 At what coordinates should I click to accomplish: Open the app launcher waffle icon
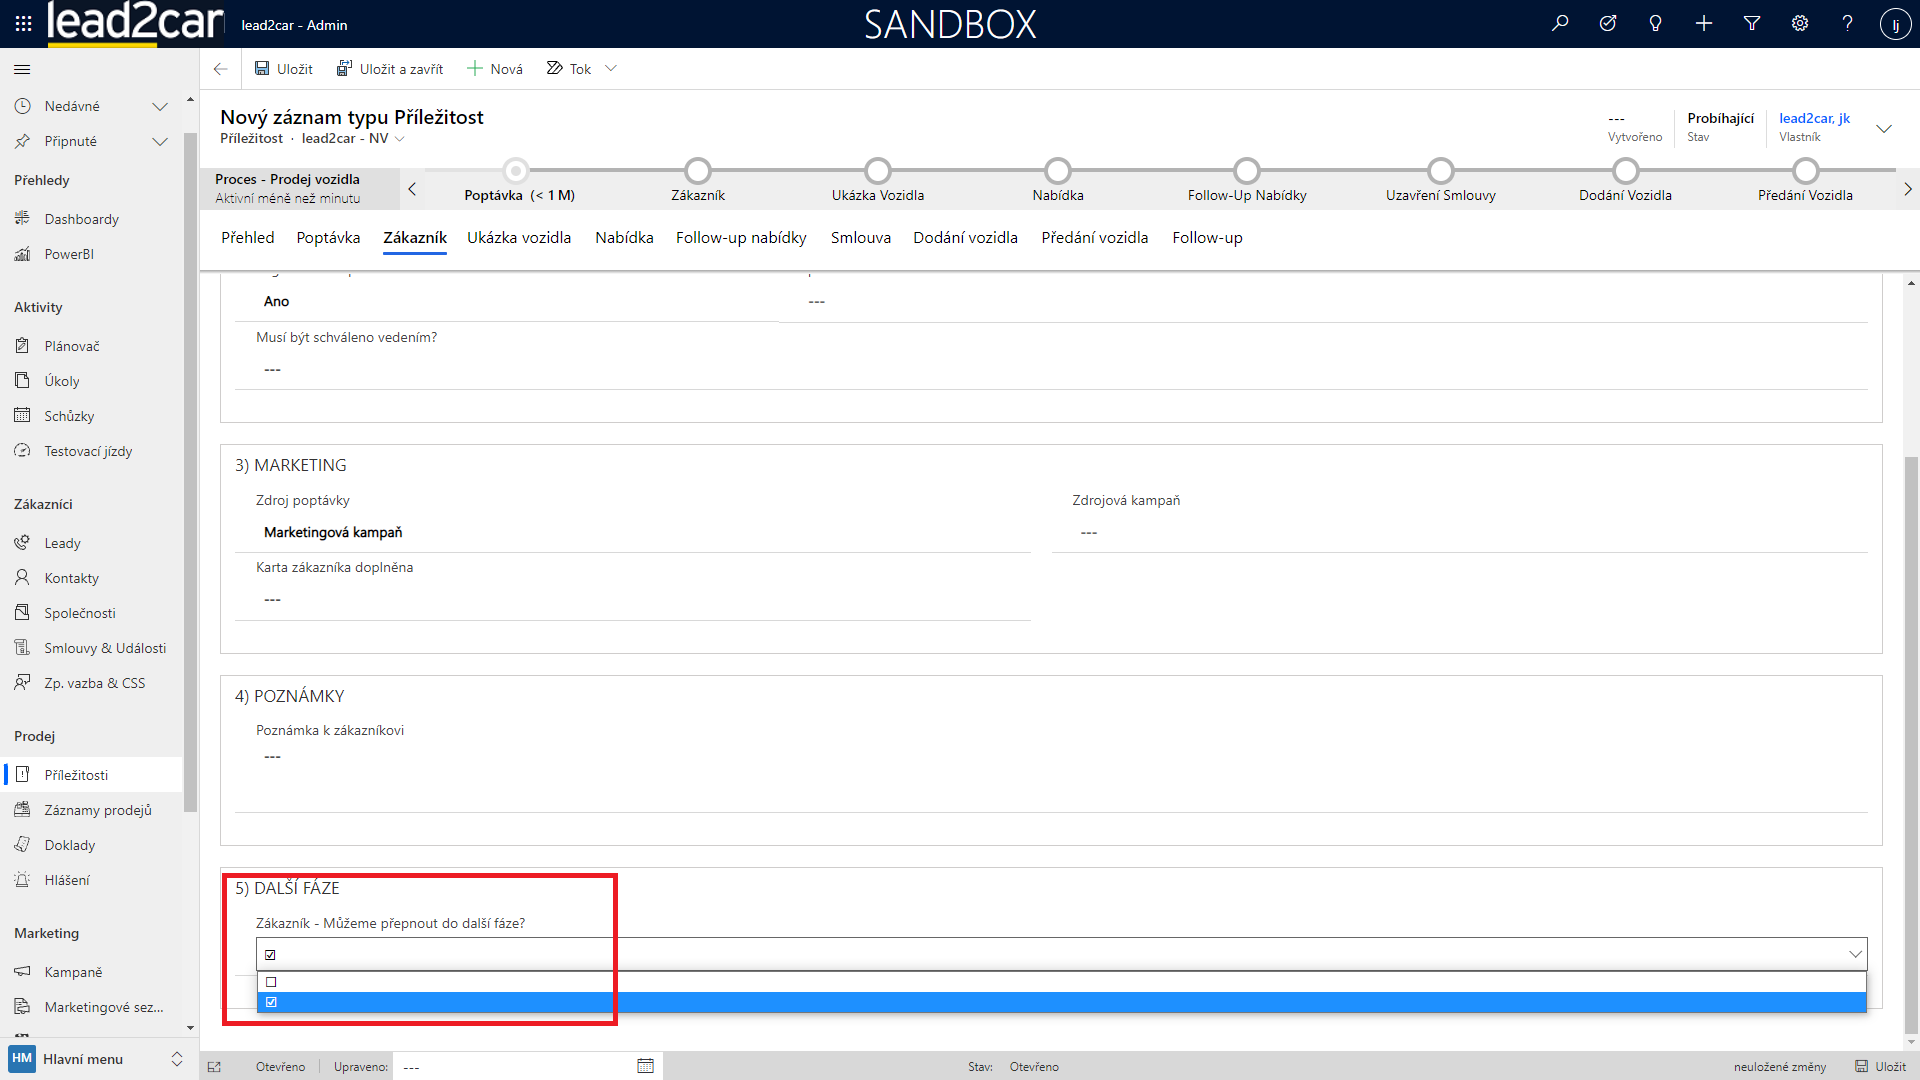click(x=23, y=23)
